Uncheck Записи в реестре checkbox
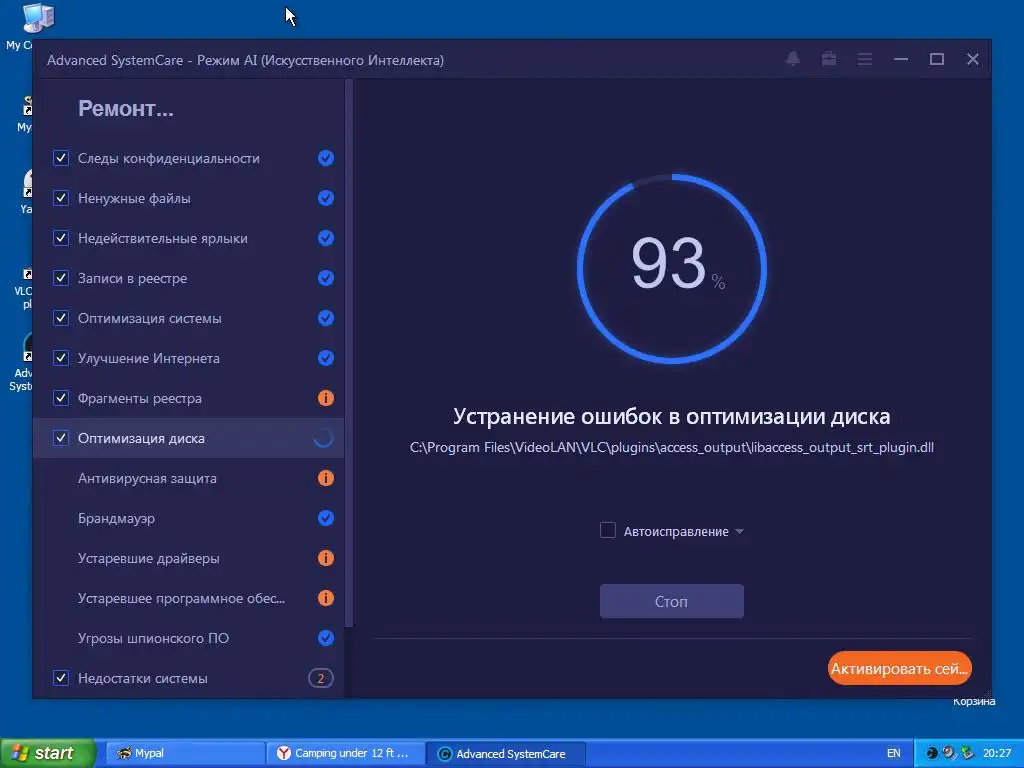This screenshot has height=768, width=1024. pyautogui.click(x=61, y=278)
